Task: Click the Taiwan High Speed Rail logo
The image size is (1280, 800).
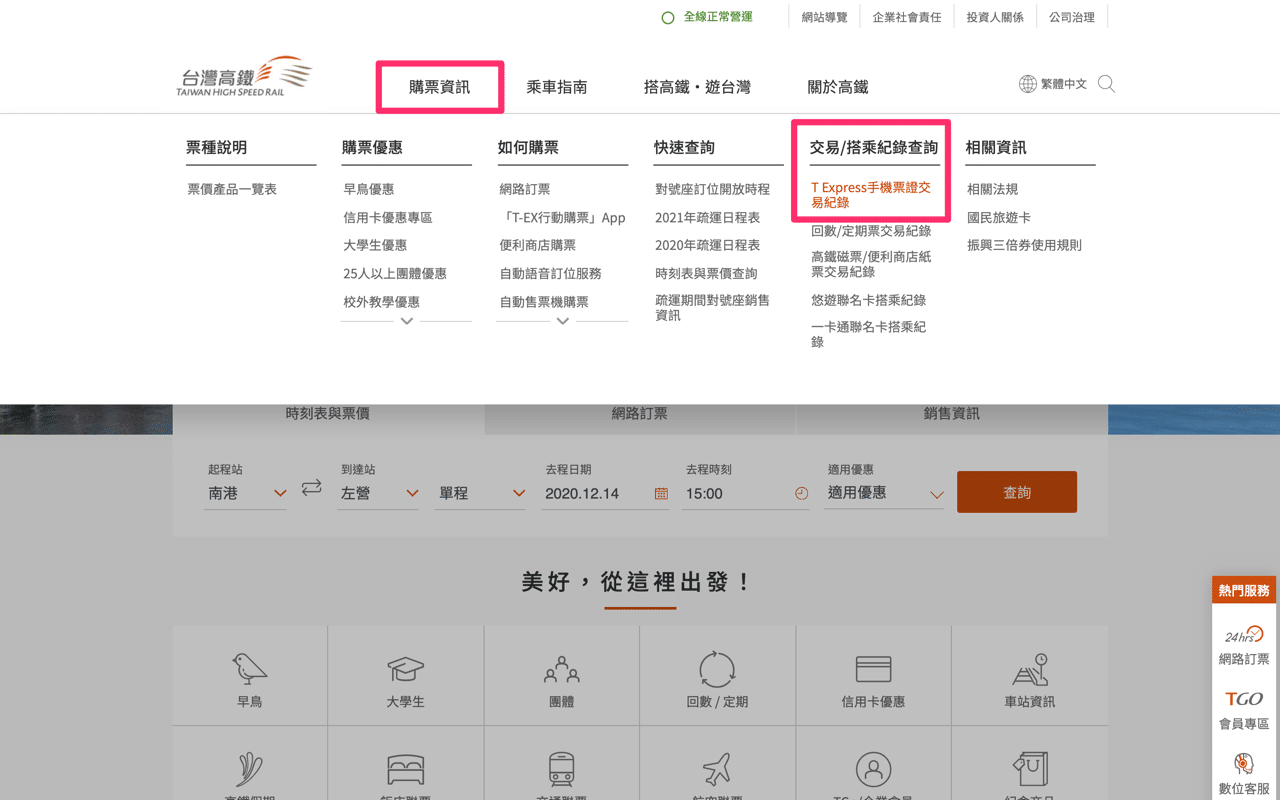Action: (244, 77)
